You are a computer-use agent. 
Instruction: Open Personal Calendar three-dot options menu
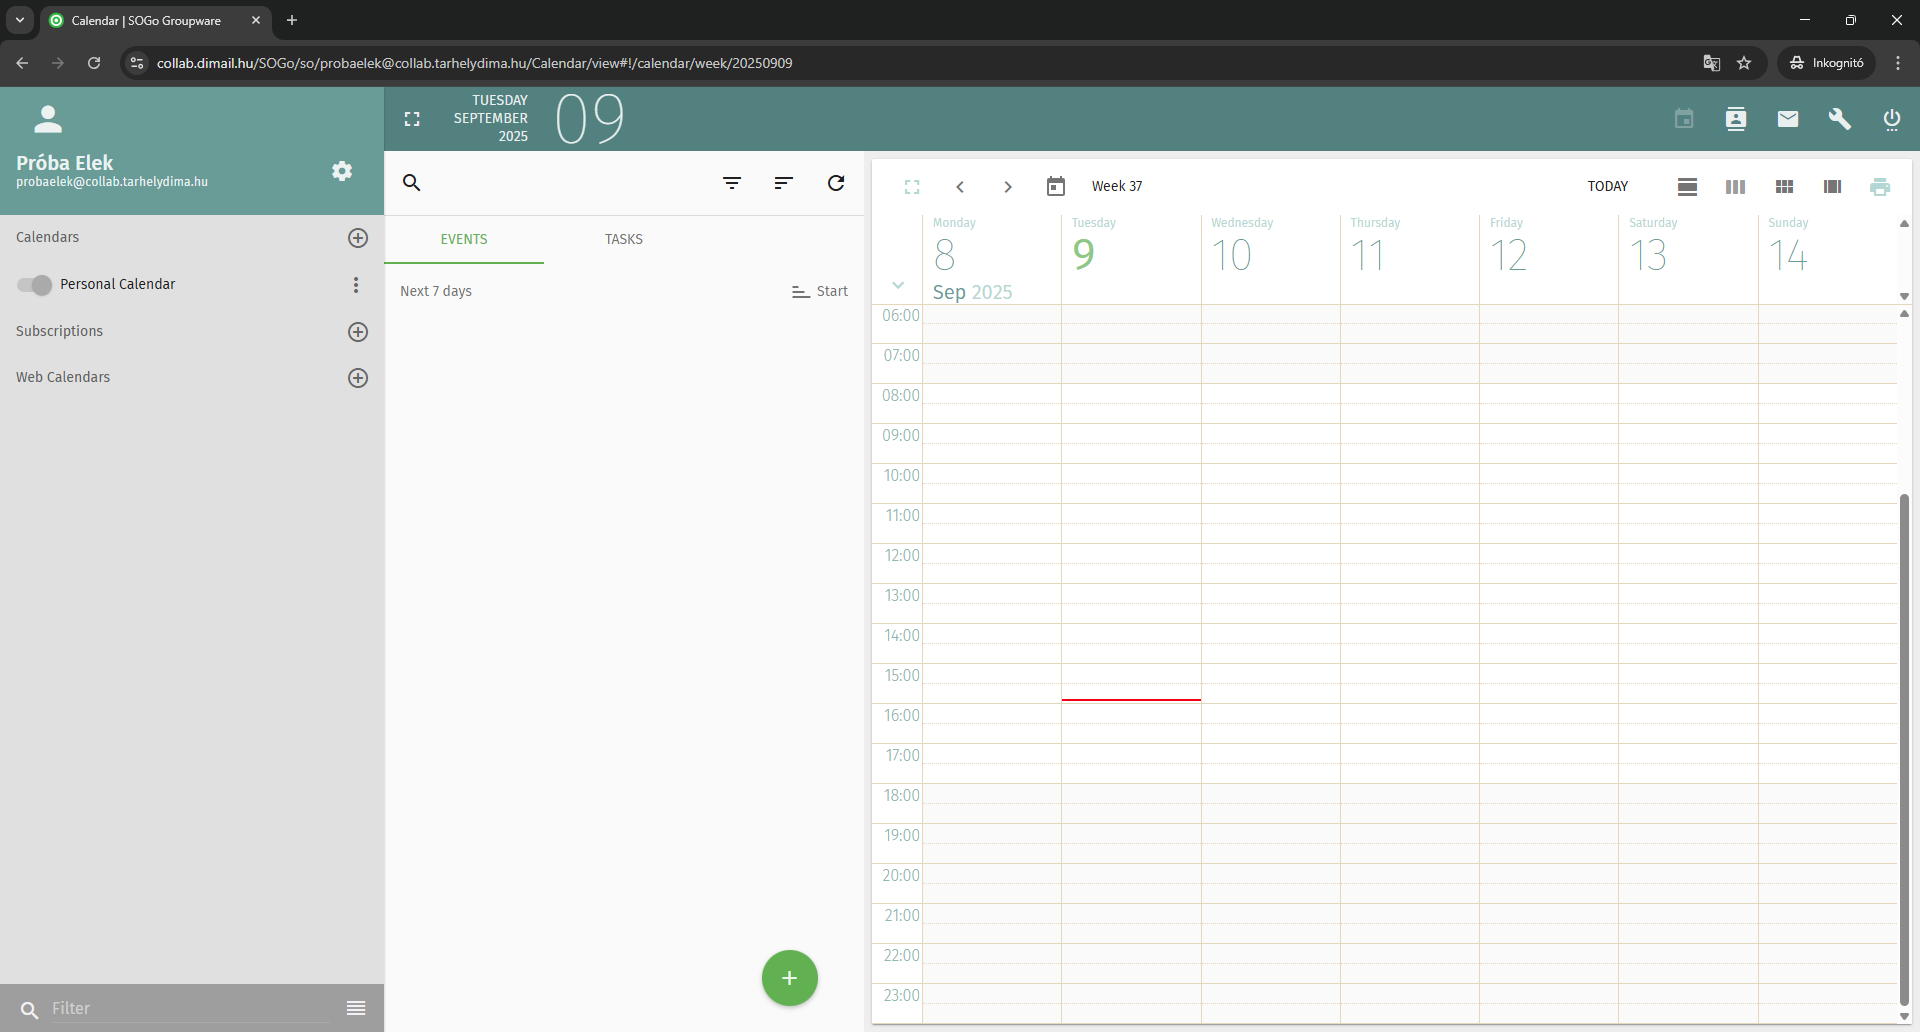pyautogui.click(x=355, y=285)
